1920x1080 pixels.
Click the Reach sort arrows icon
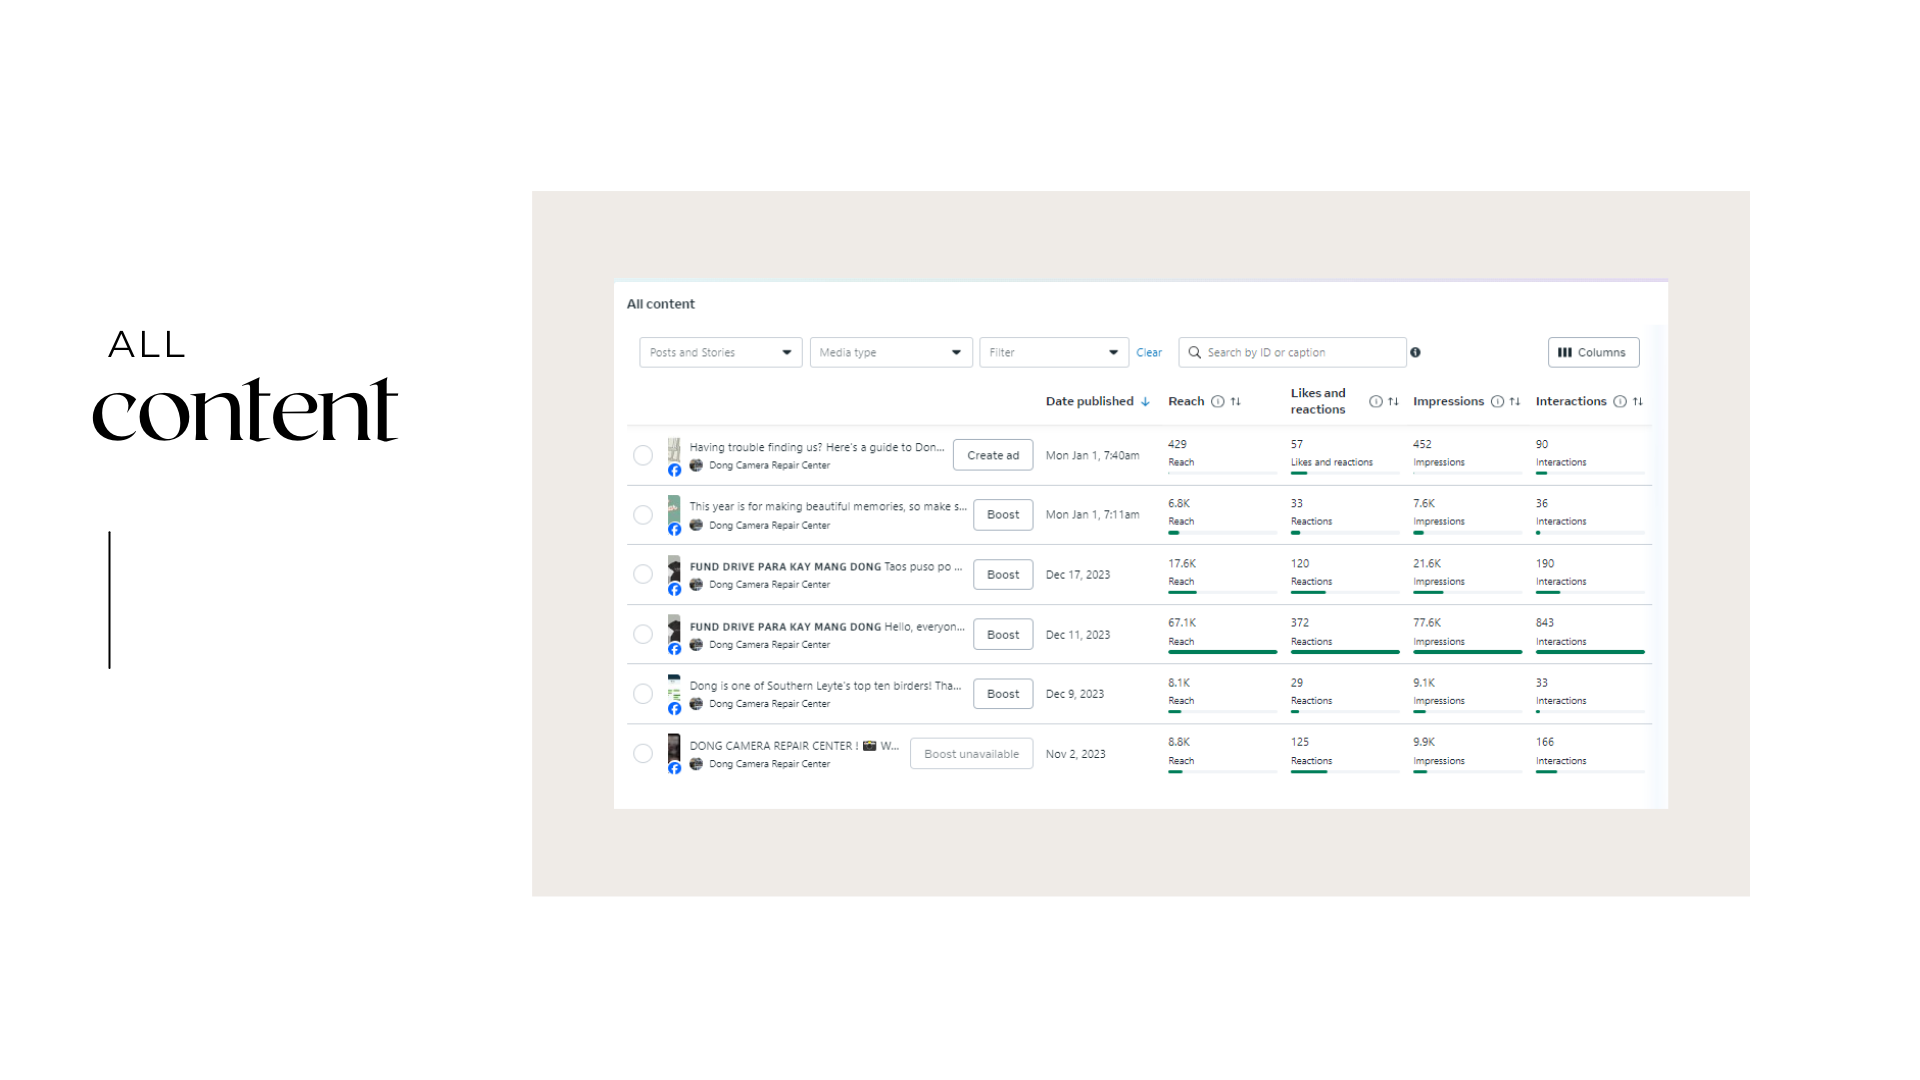coord(1236,402)
